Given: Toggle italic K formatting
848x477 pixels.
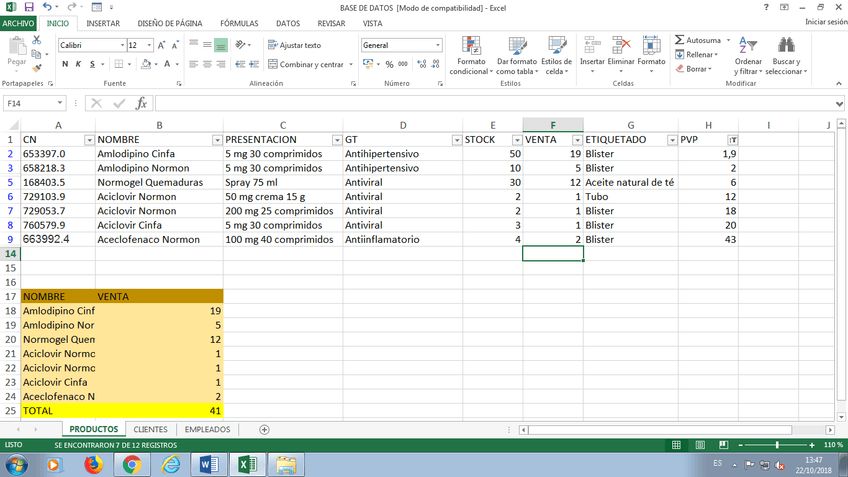Looking at the screenshot, I should point(78,64).
